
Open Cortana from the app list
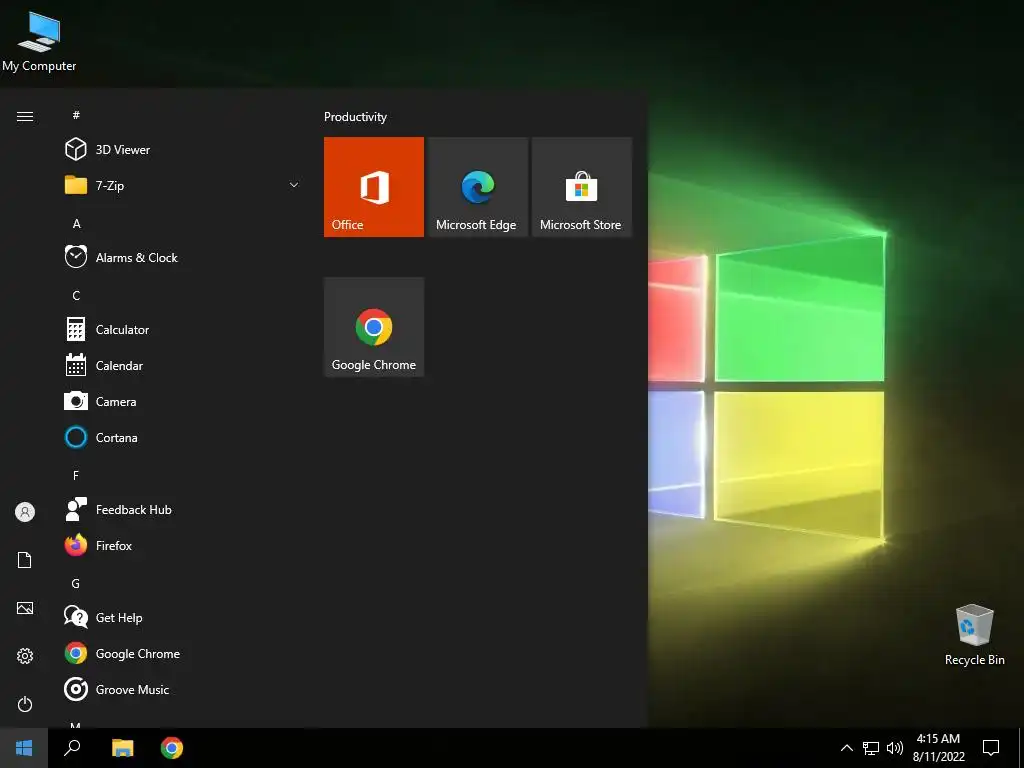click(x=183, y=438)
